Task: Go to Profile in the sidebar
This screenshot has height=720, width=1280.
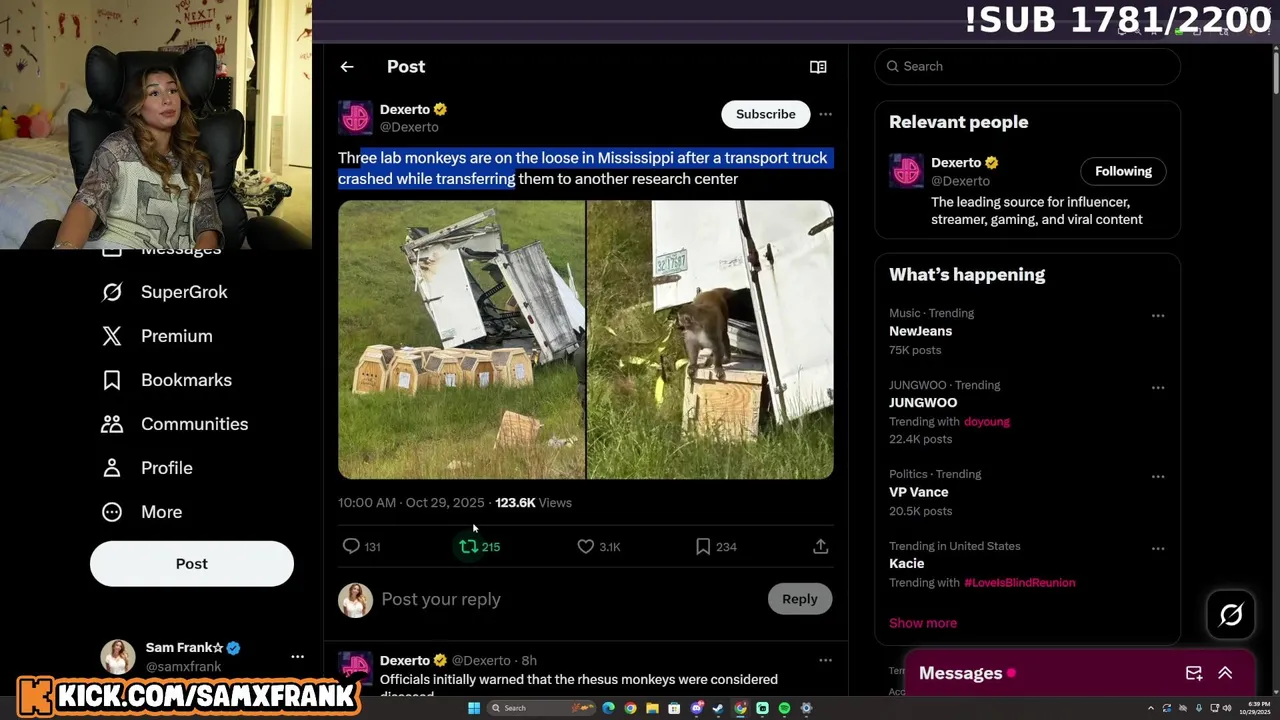Action: pos(147,468)
